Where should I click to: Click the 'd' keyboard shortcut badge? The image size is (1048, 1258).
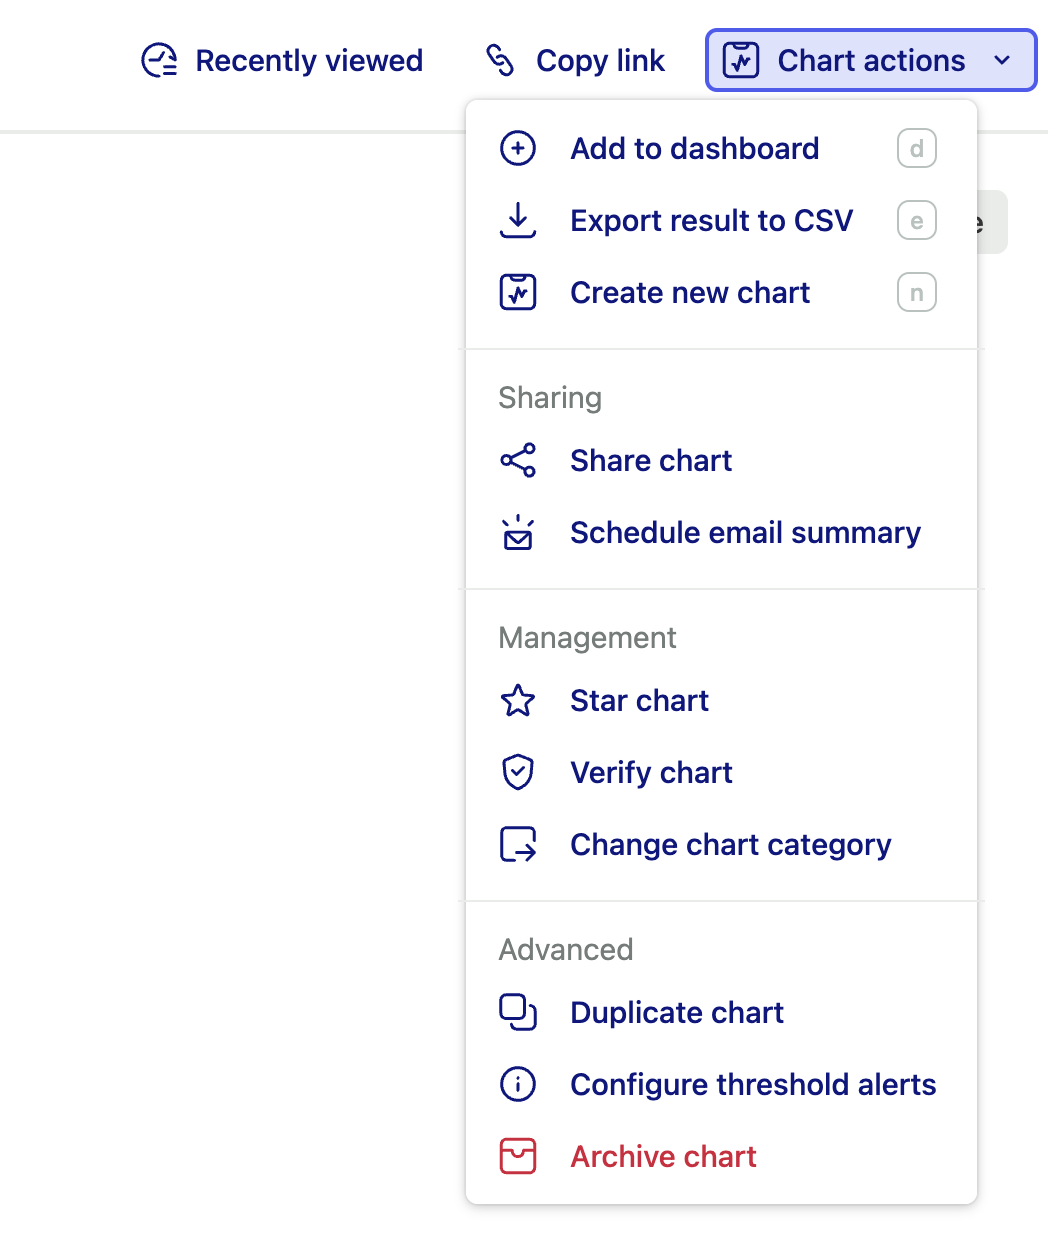coord(917,149)
